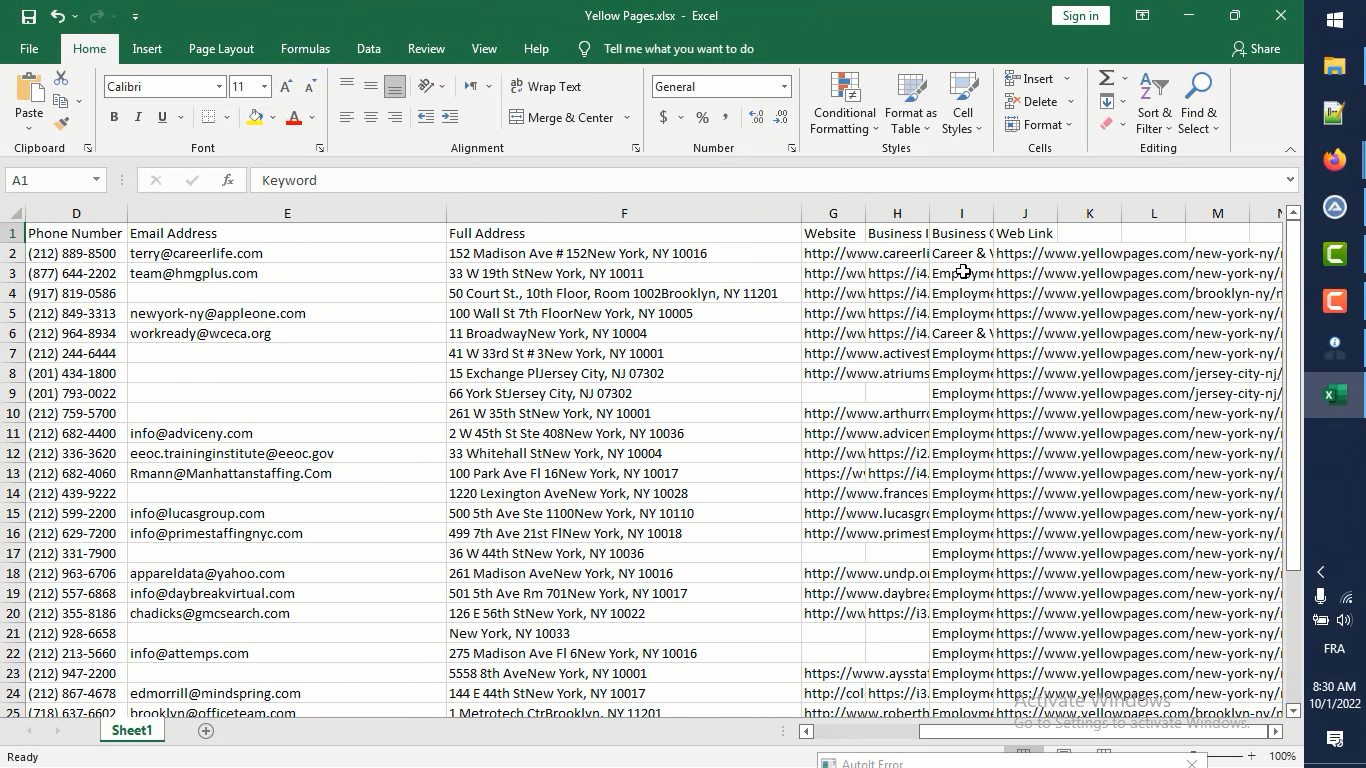Share the workbook
The width and height of the screenshot is (1366, 768).
pos(1256,49)
